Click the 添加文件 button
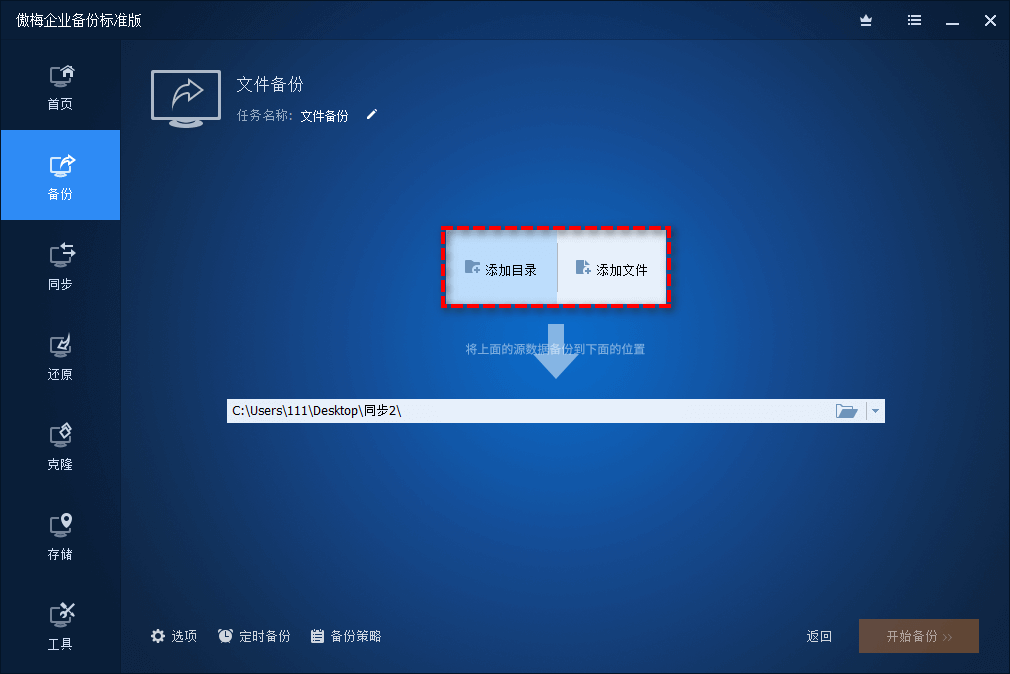Screen dimensions: 1010x674 tap(612, 269)
